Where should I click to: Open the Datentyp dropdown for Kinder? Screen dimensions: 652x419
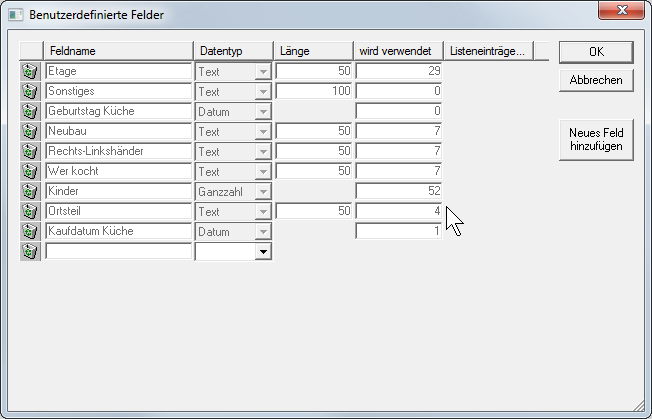264,191
